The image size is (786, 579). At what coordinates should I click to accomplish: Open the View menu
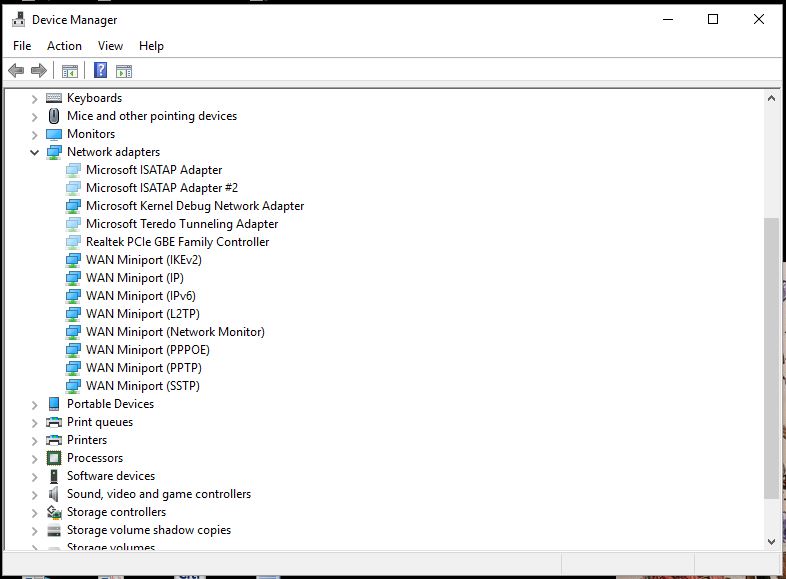pos(110,46)
